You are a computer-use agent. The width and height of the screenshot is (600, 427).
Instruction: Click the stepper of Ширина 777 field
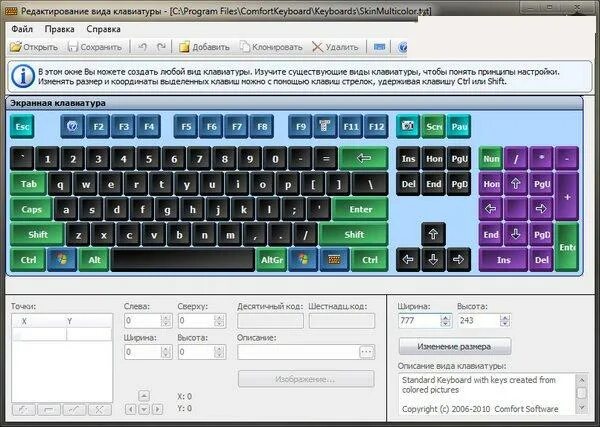[446, 321]
